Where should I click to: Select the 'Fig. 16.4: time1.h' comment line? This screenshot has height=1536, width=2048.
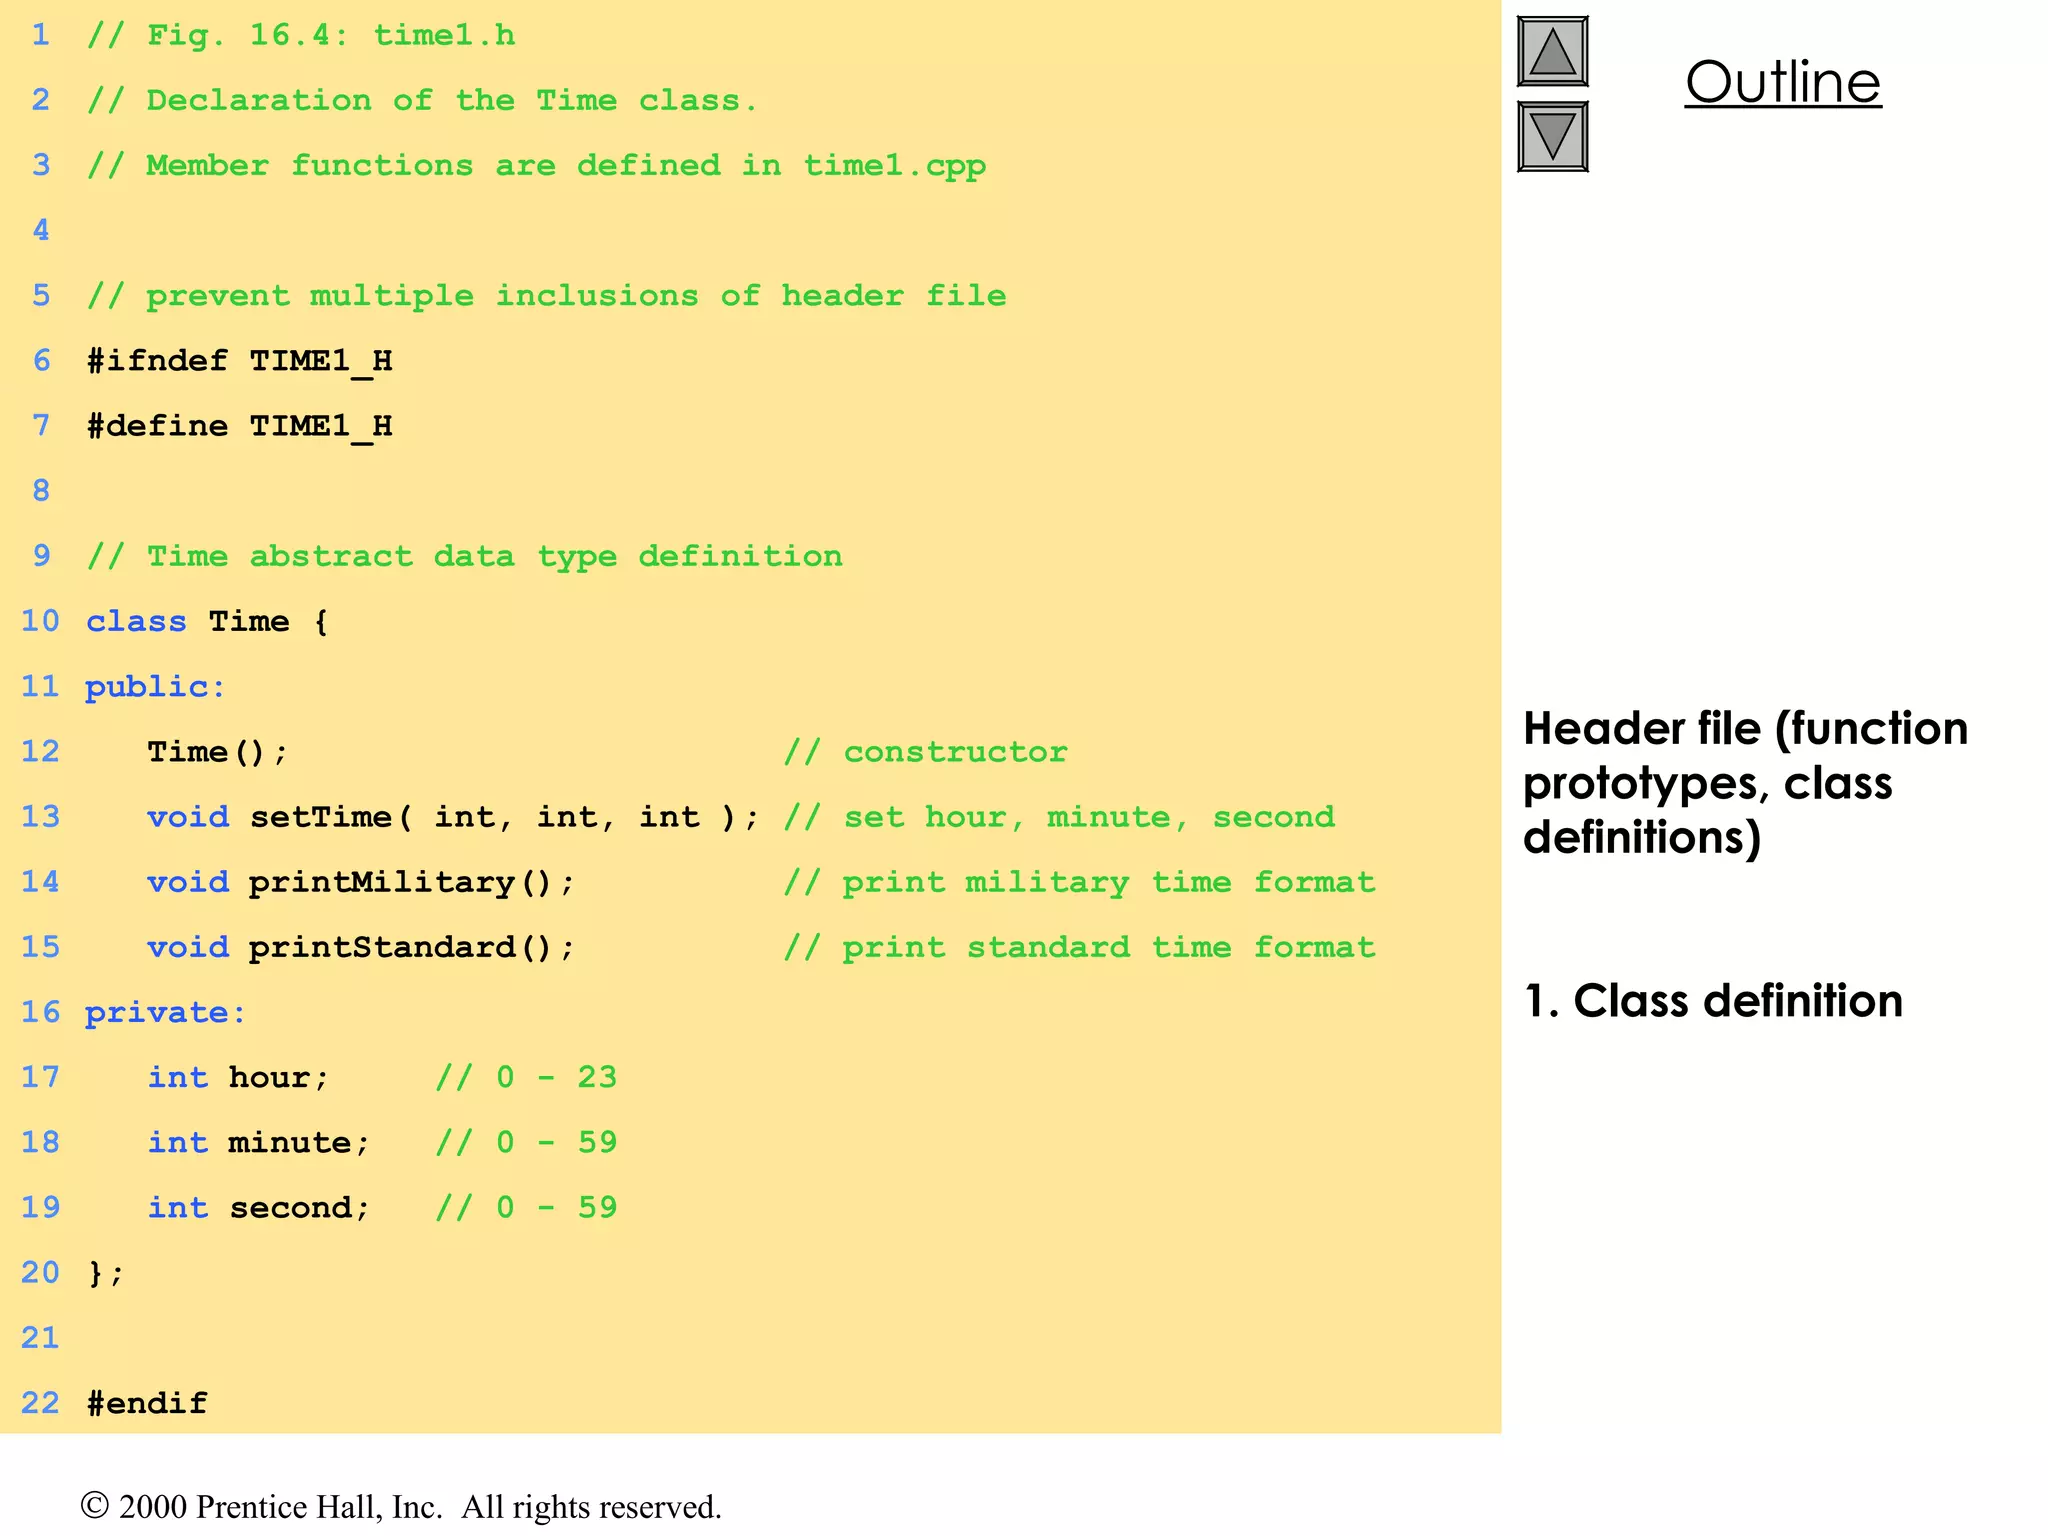coord(301,36)
